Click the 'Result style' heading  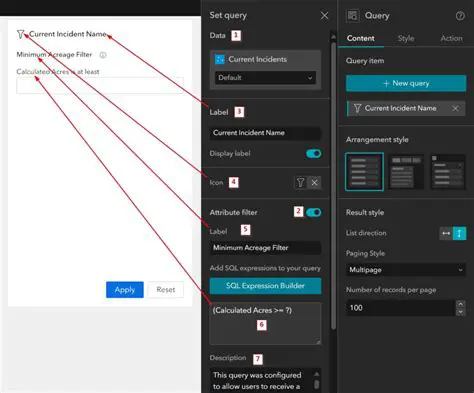tap(365, 213)
